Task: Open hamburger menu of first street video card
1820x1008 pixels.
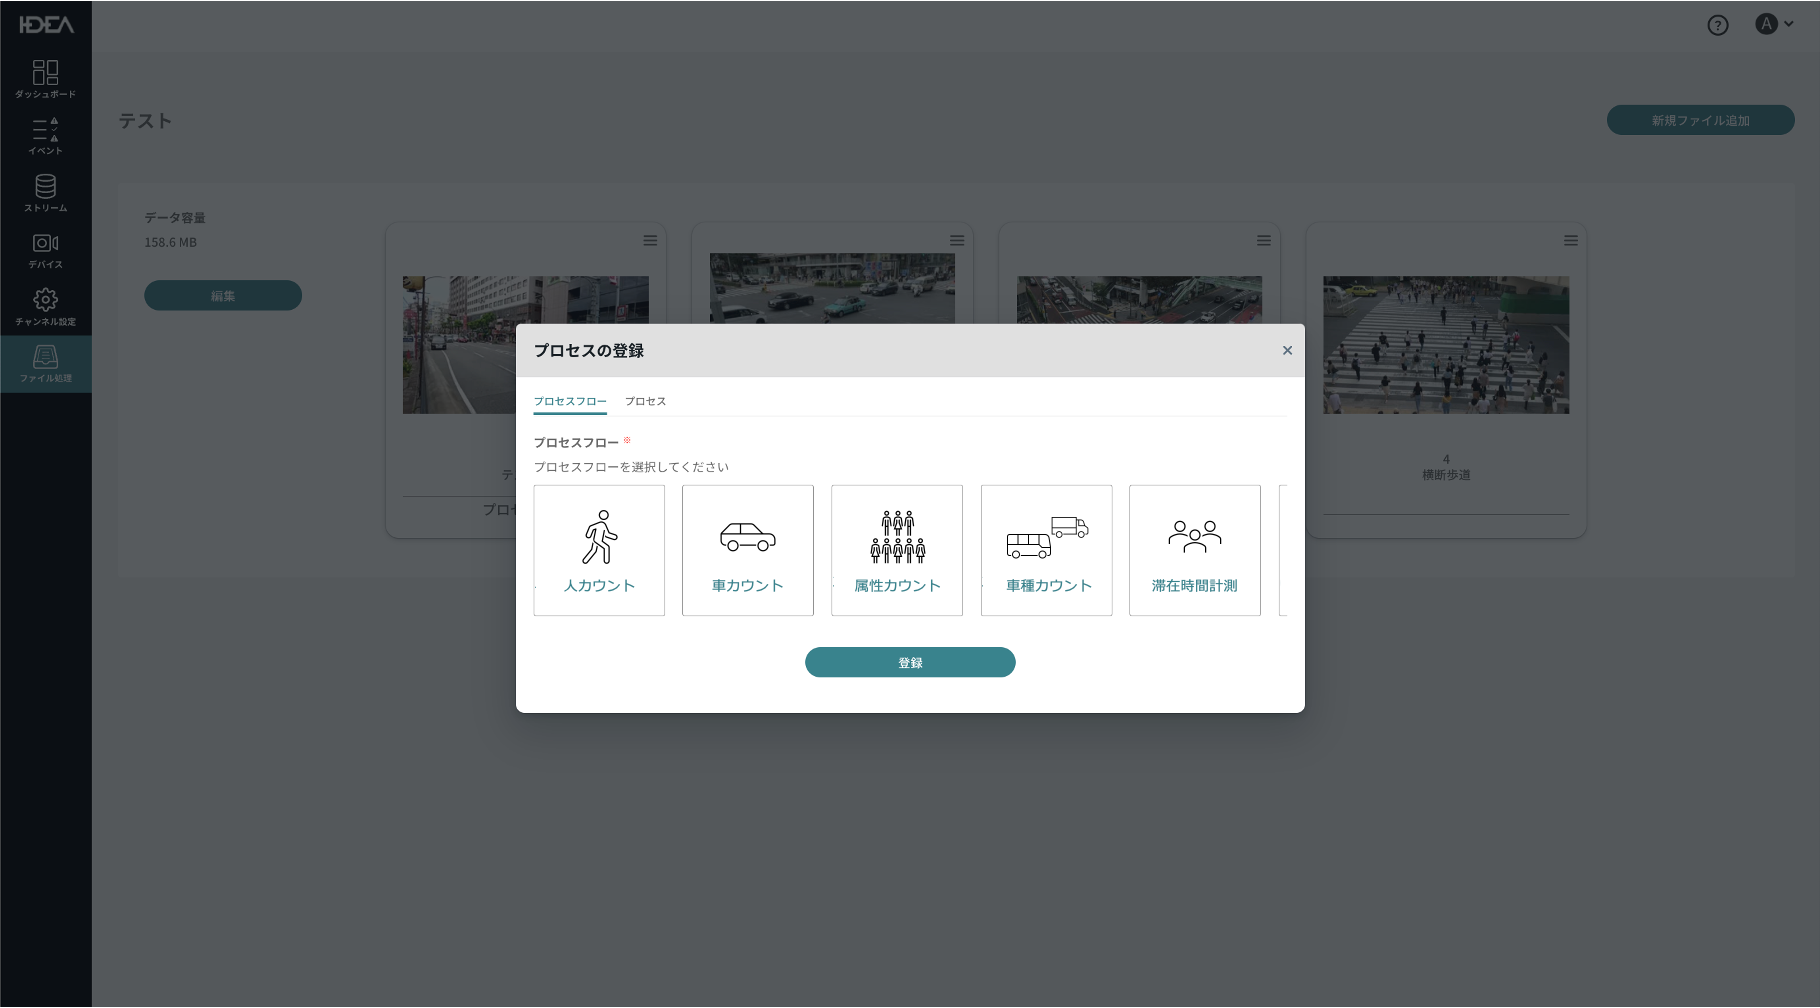Action: point(650,240)
